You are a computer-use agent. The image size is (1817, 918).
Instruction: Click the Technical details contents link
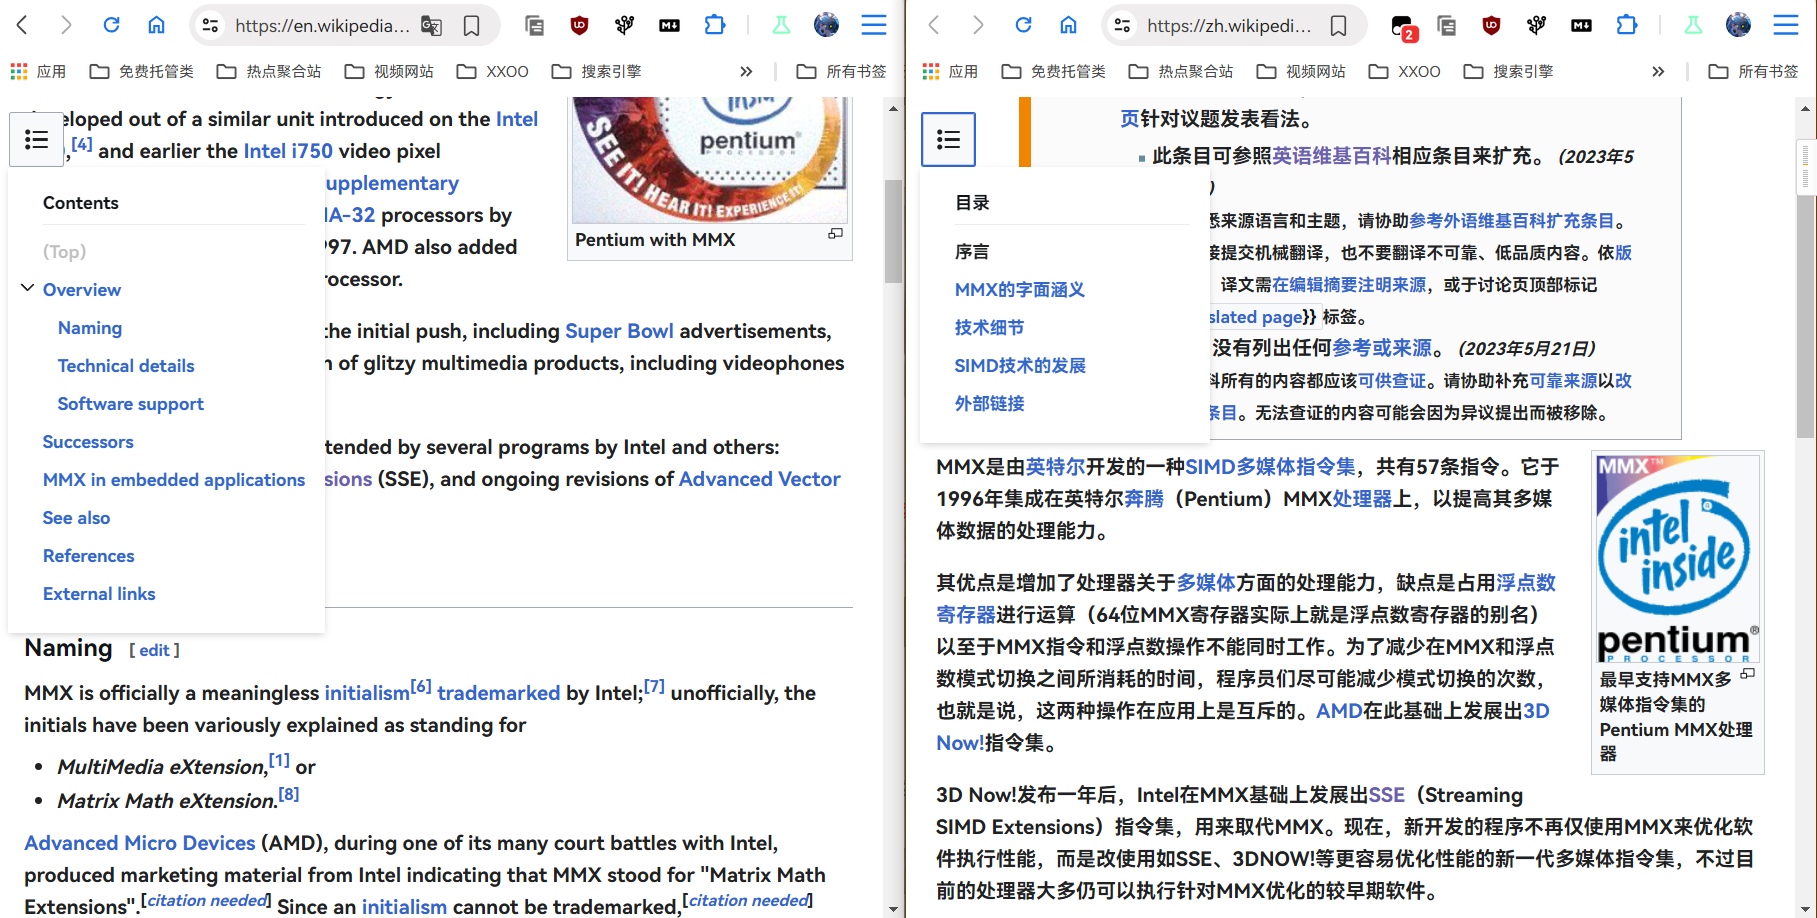126,365
